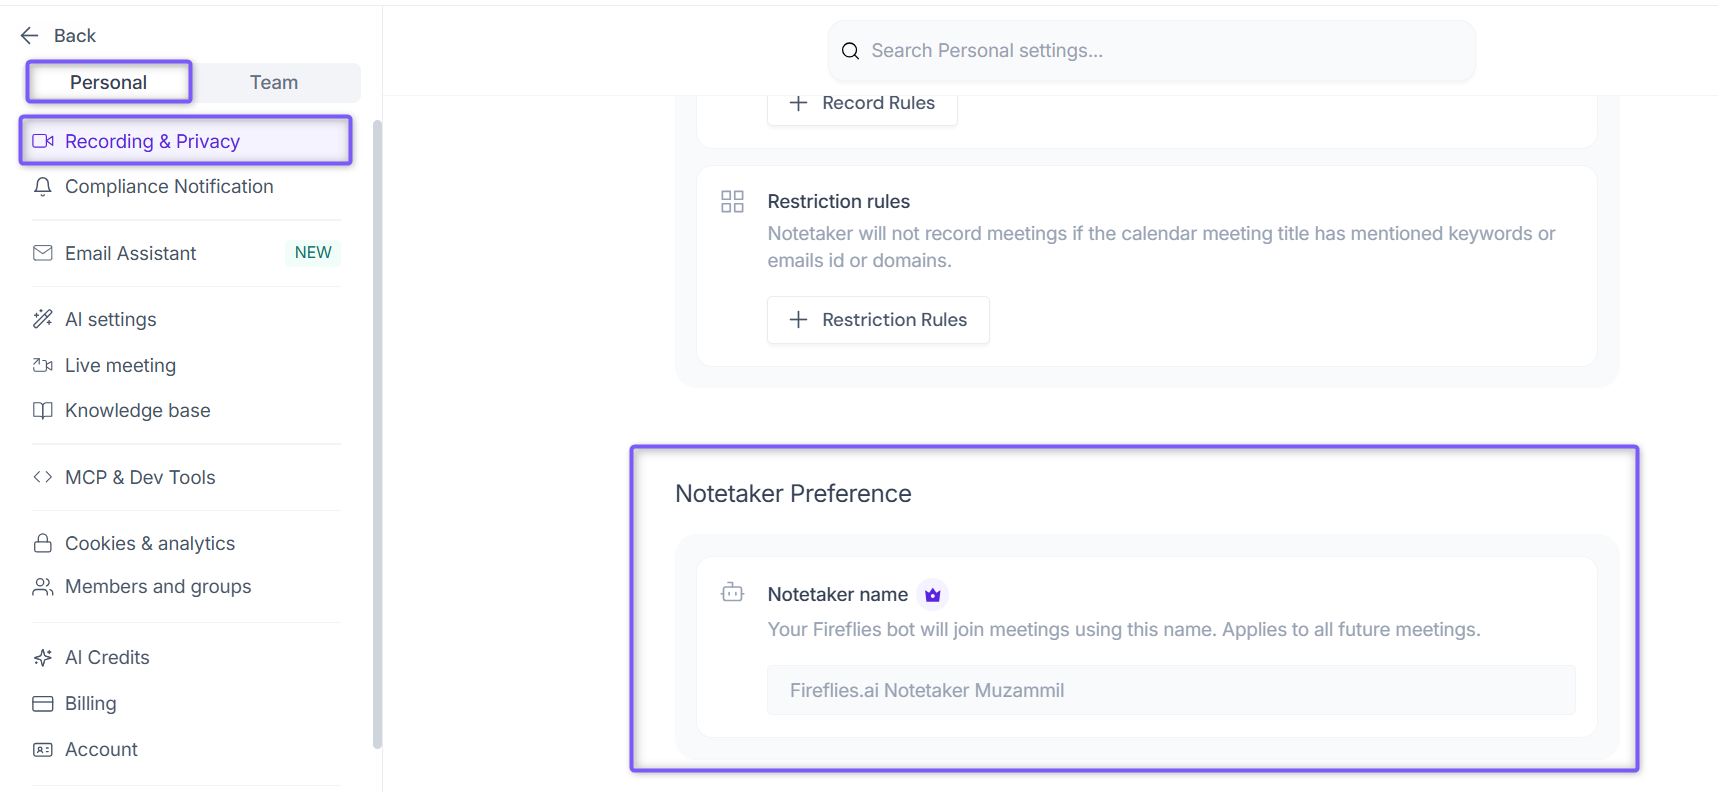Image resolution: width=1718 pixels, height=792 pixels.
Task: Click the NEW badge beside Email Assistant
Action: [x=313, y=253]
